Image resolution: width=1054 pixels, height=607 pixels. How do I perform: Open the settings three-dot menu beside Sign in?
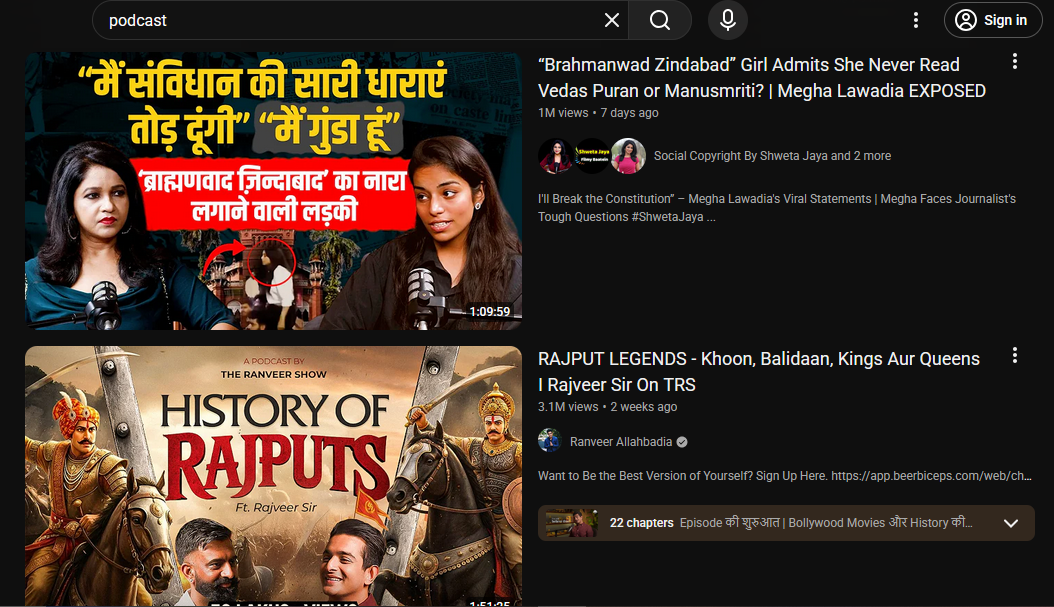point(915,20)
